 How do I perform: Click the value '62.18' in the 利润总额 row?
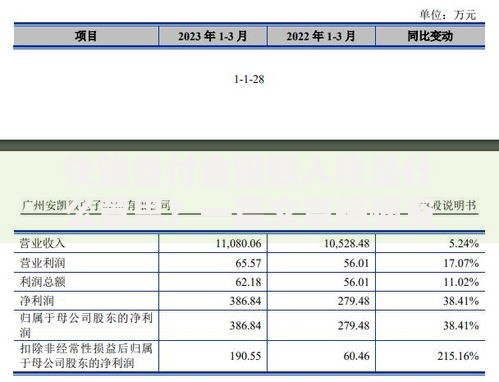click(248, 282)
